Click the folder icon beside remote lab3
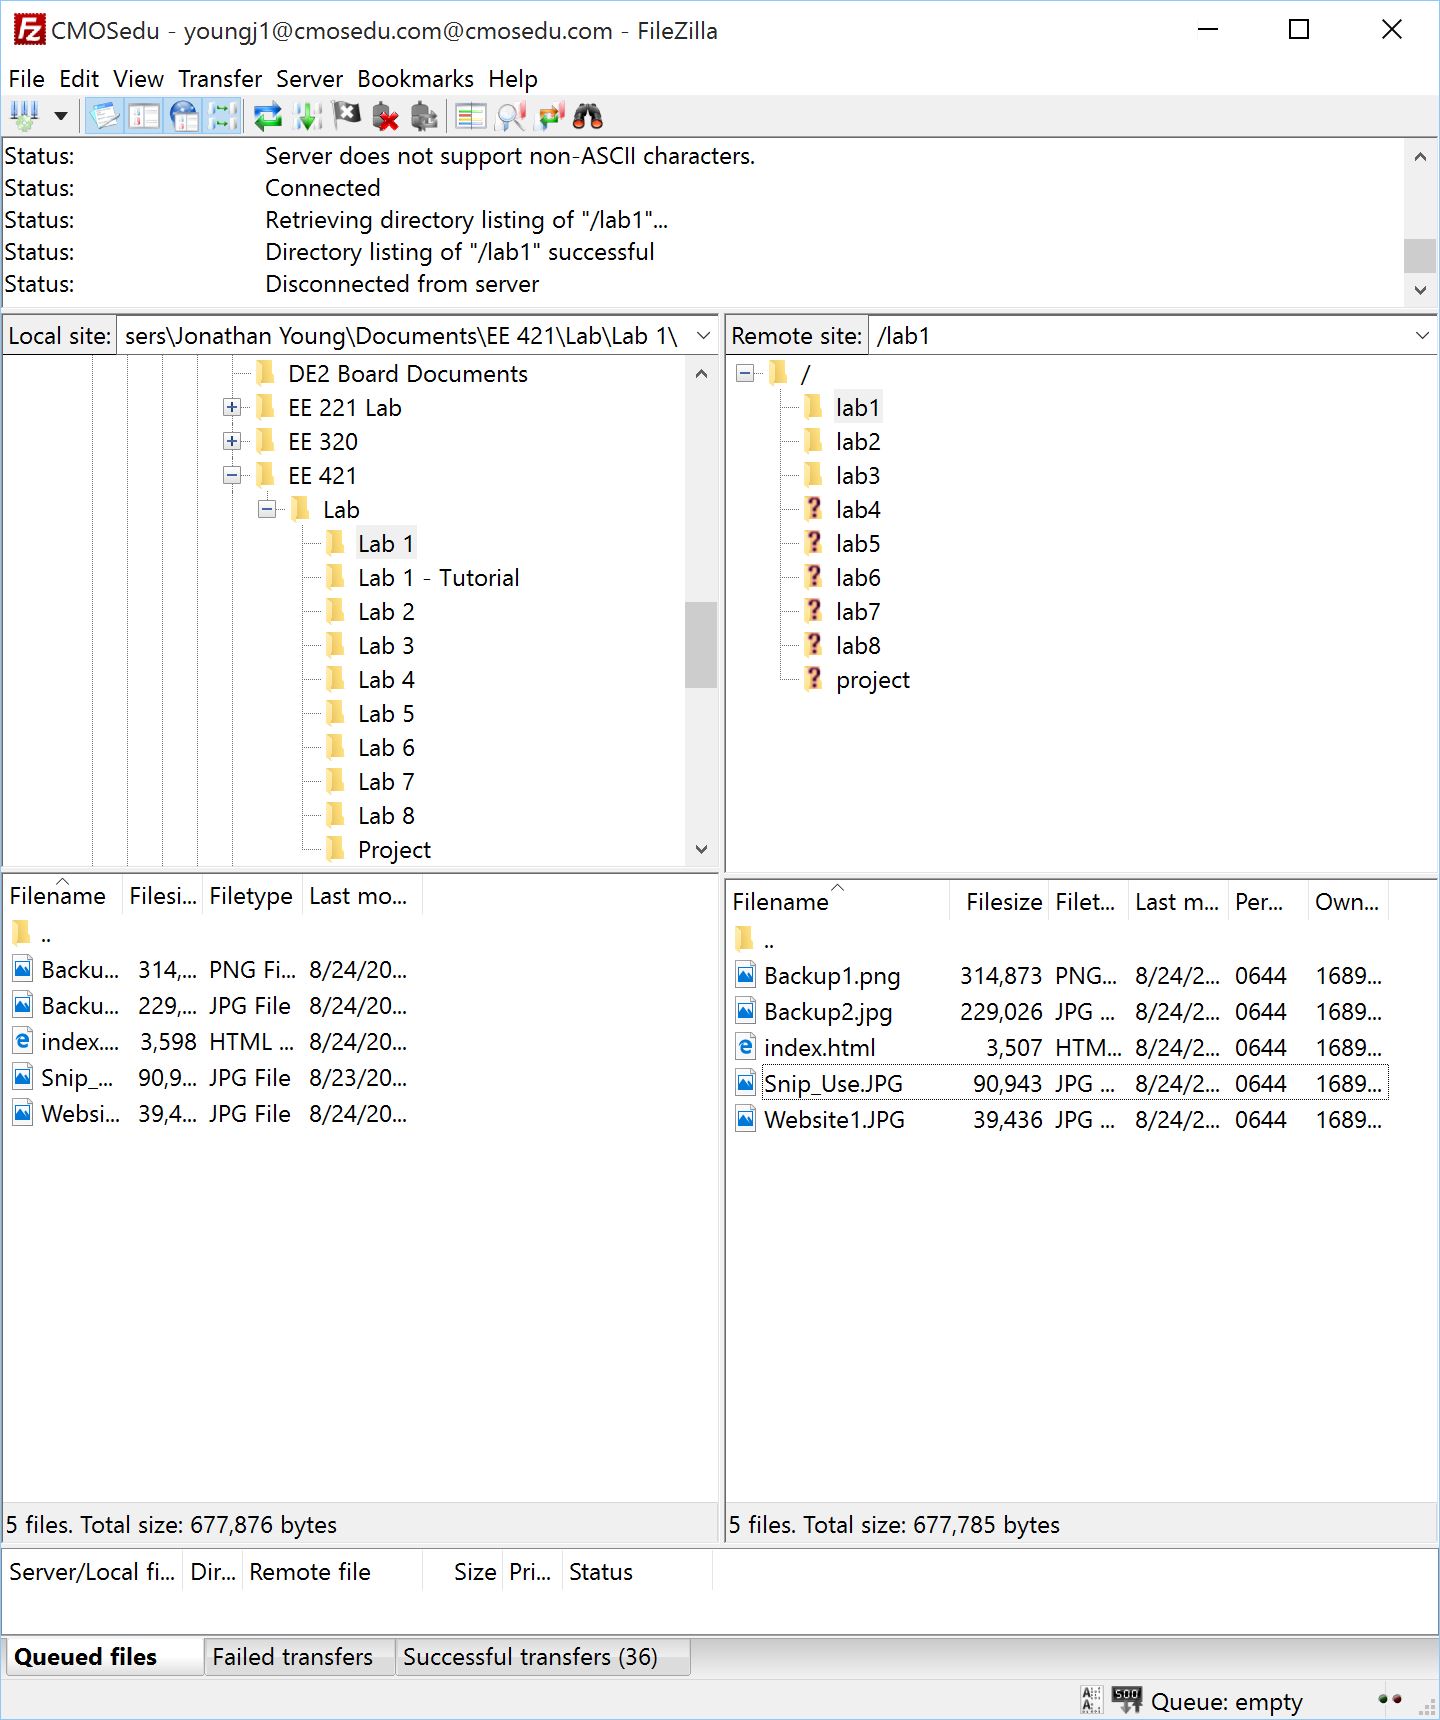This screenshot has height=1720, width=1440. pos(814,475)
